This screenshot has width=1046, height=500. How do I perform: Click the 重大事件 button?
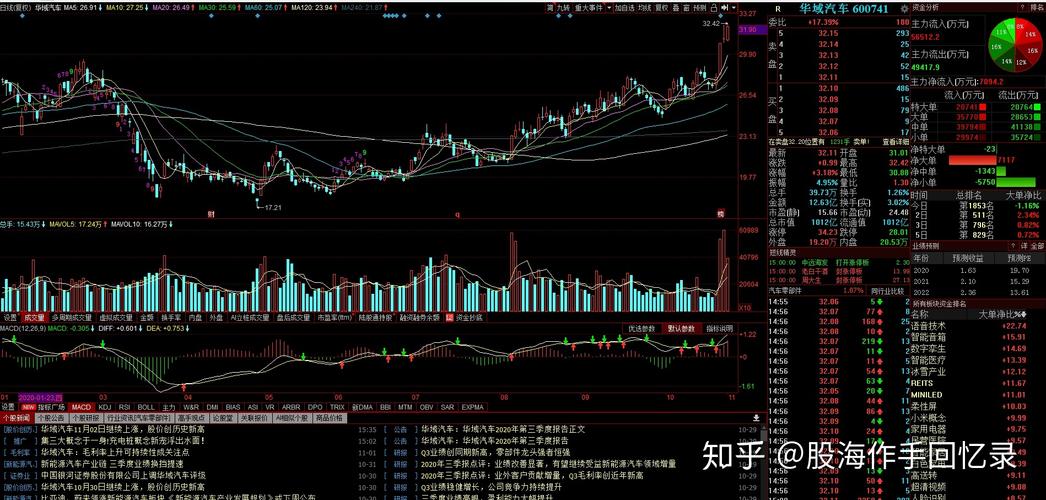[x=588, y=8]
